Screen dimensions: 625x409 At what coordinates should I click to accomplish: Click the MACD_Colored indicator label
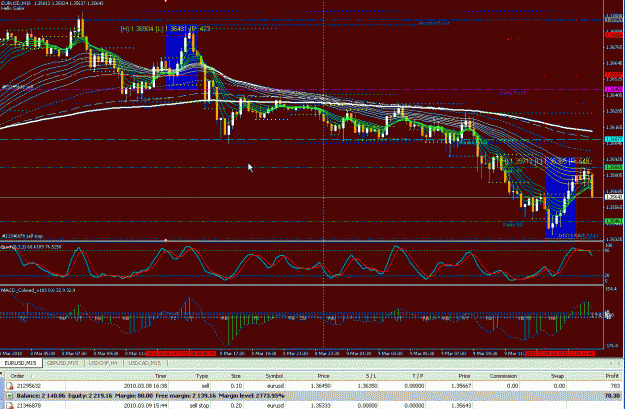tap(37, 290)
